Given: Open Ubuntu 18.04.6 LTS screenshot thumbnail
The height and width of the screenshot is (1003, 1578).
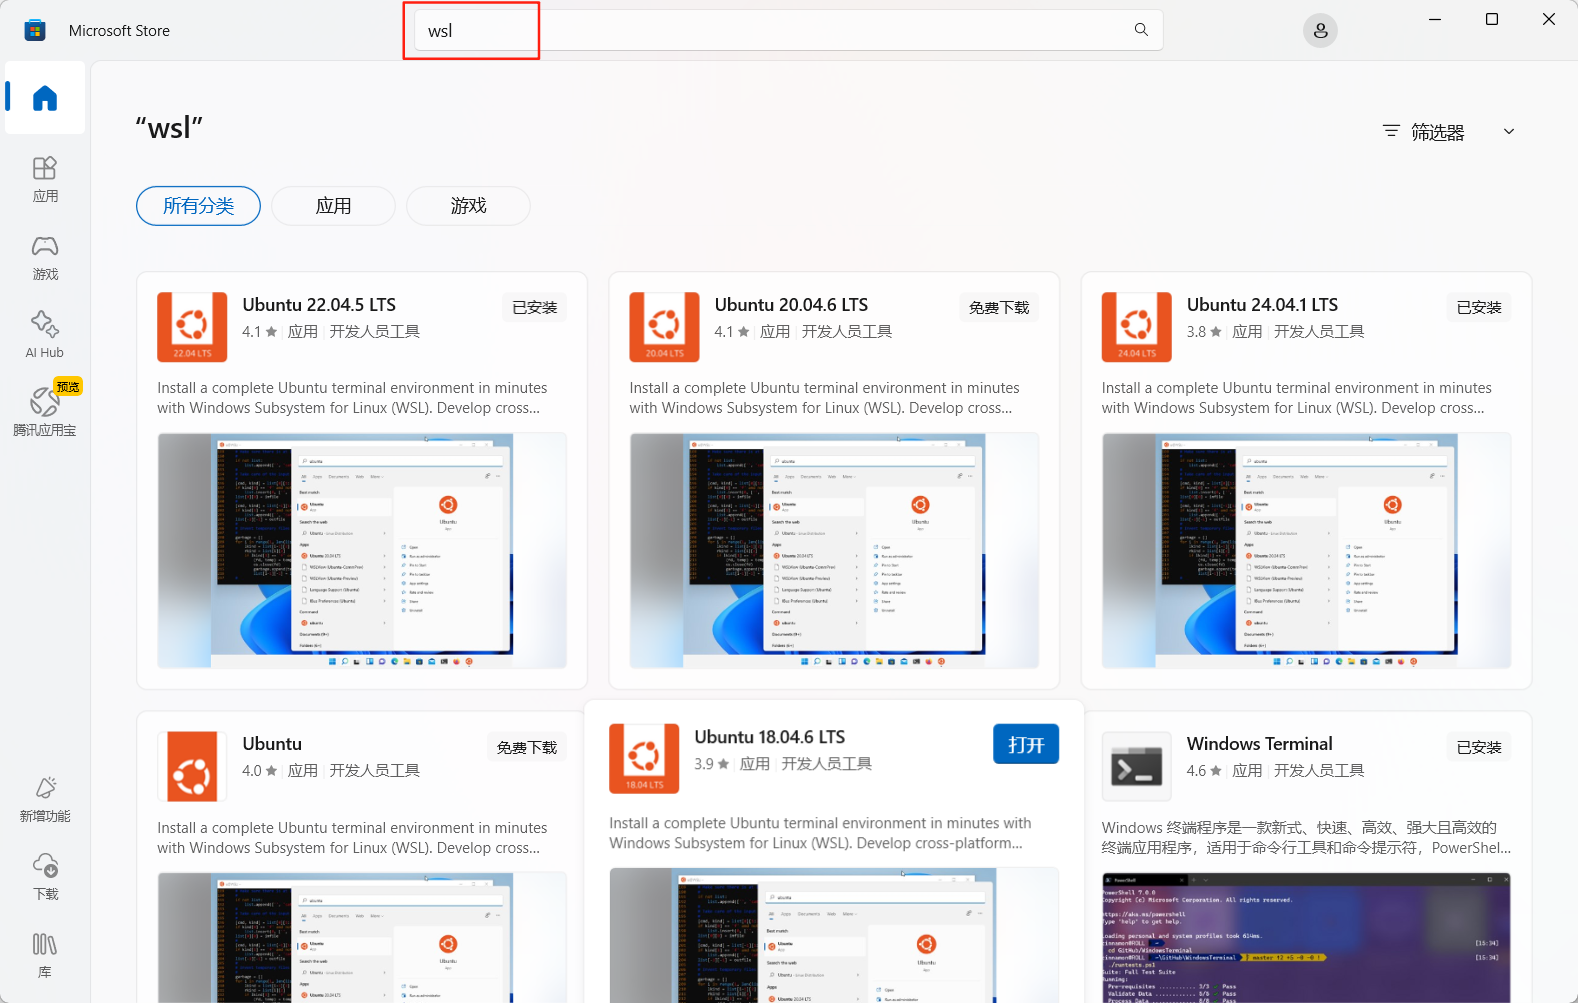Looking at the screenshot, I should coord(834,935).
